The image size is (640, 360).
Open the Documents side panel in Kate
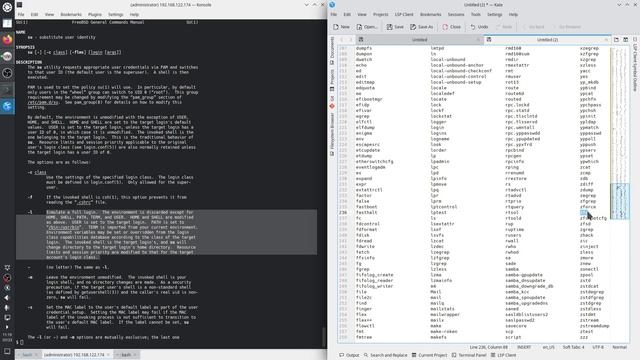[332, 50]
